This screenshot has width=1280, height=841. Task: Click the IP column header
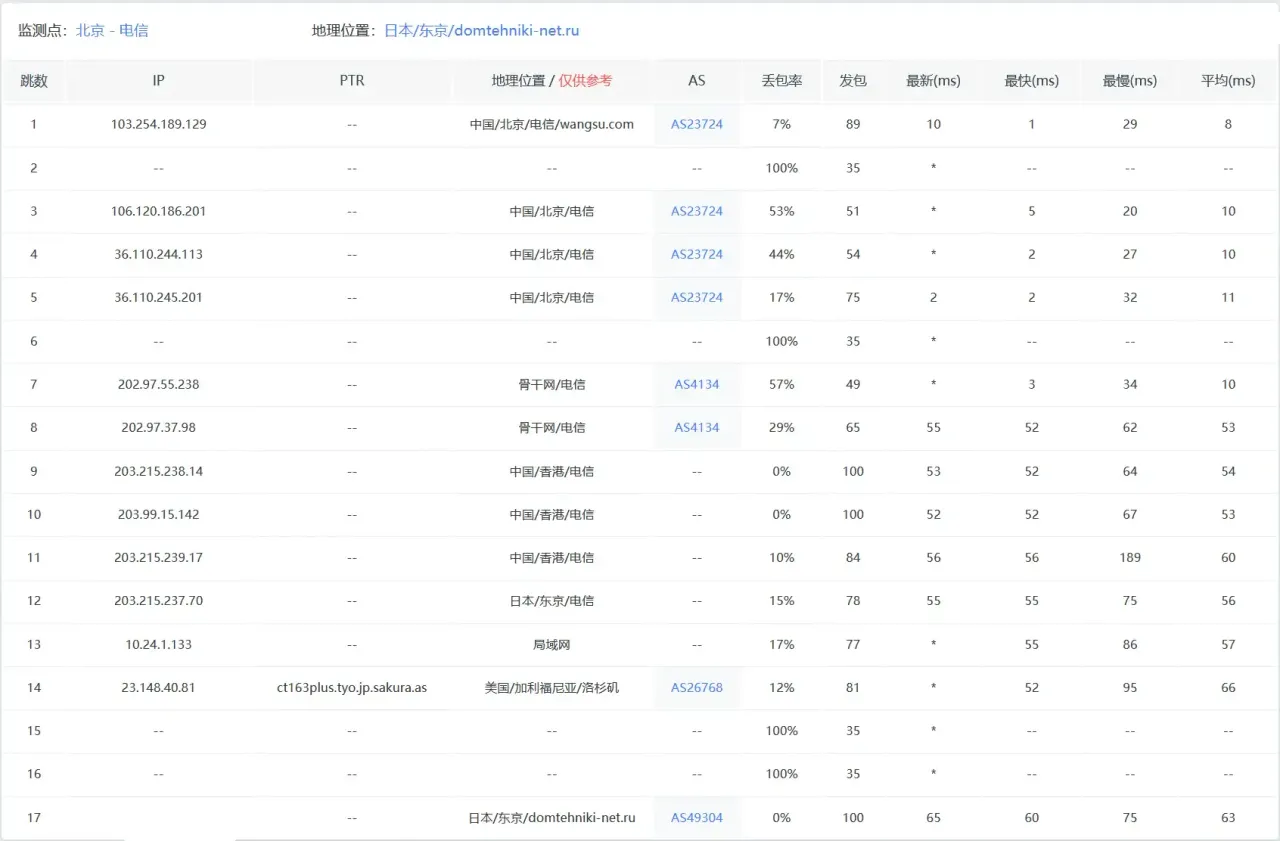[158, 81]
